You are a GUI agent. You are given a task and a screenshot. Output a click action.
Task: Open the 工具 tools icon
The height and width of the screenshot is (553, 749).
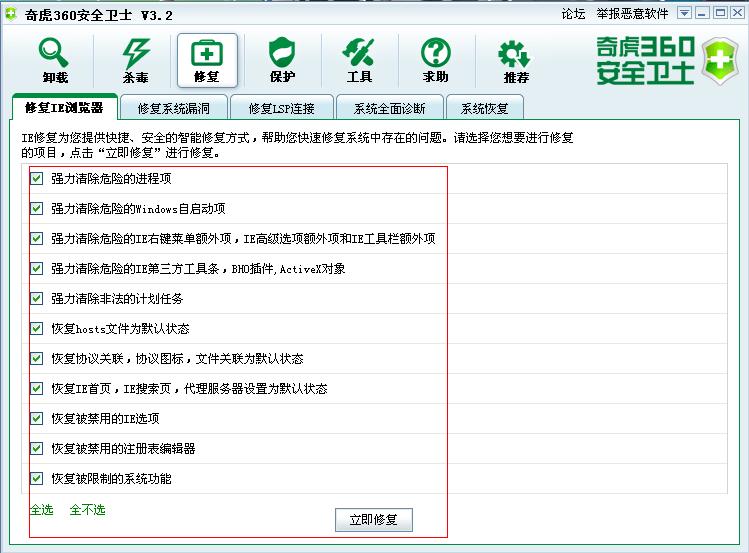[x=359, y=60]
